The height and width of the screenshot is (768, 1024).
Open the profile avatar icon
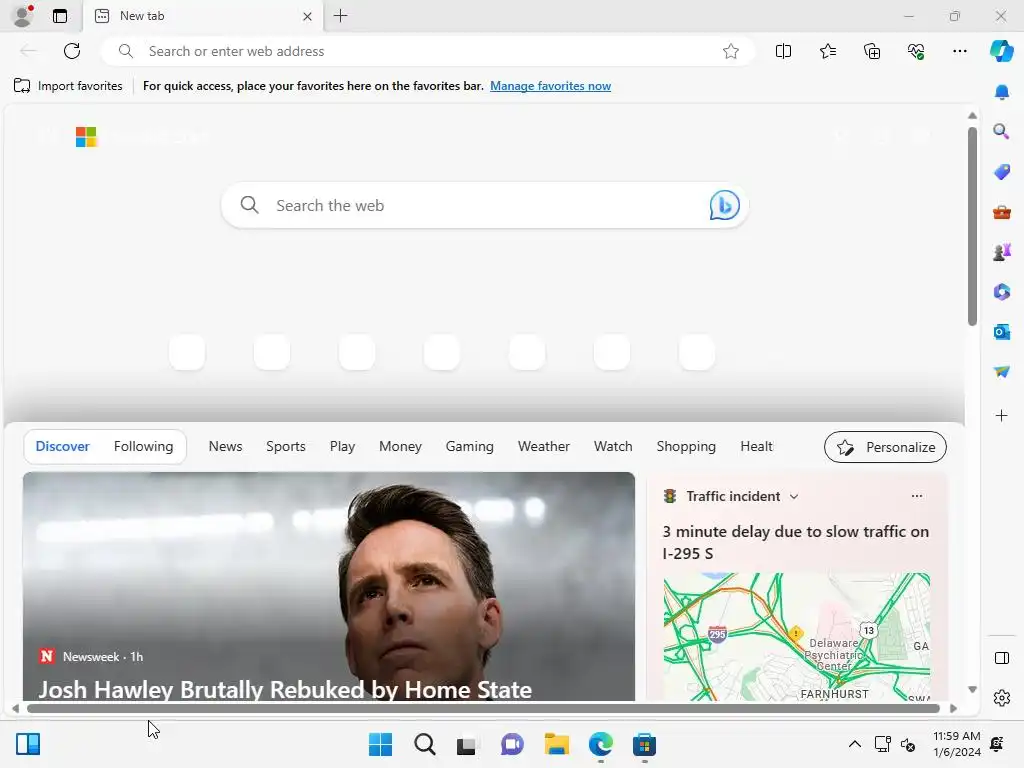click(23, 16)
